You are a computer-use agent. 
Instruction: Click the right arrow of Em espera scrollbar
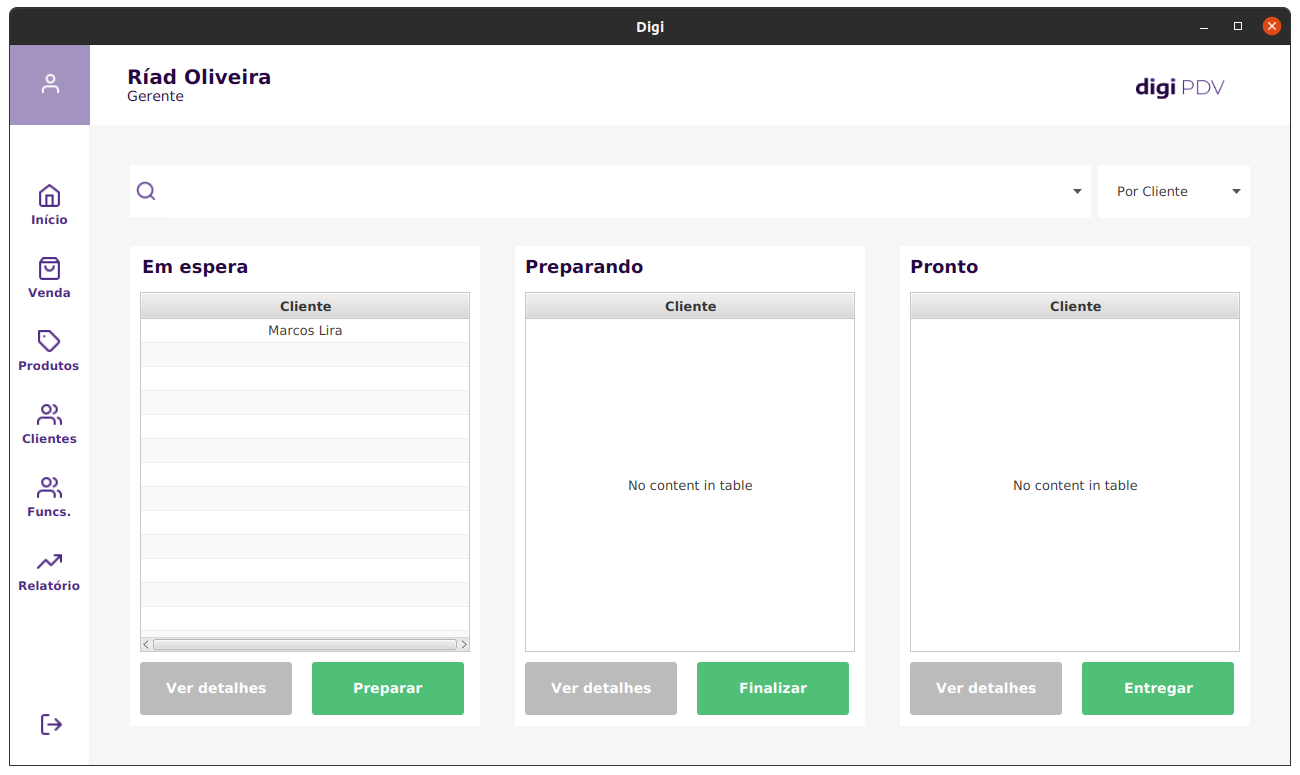coord(464,645)
